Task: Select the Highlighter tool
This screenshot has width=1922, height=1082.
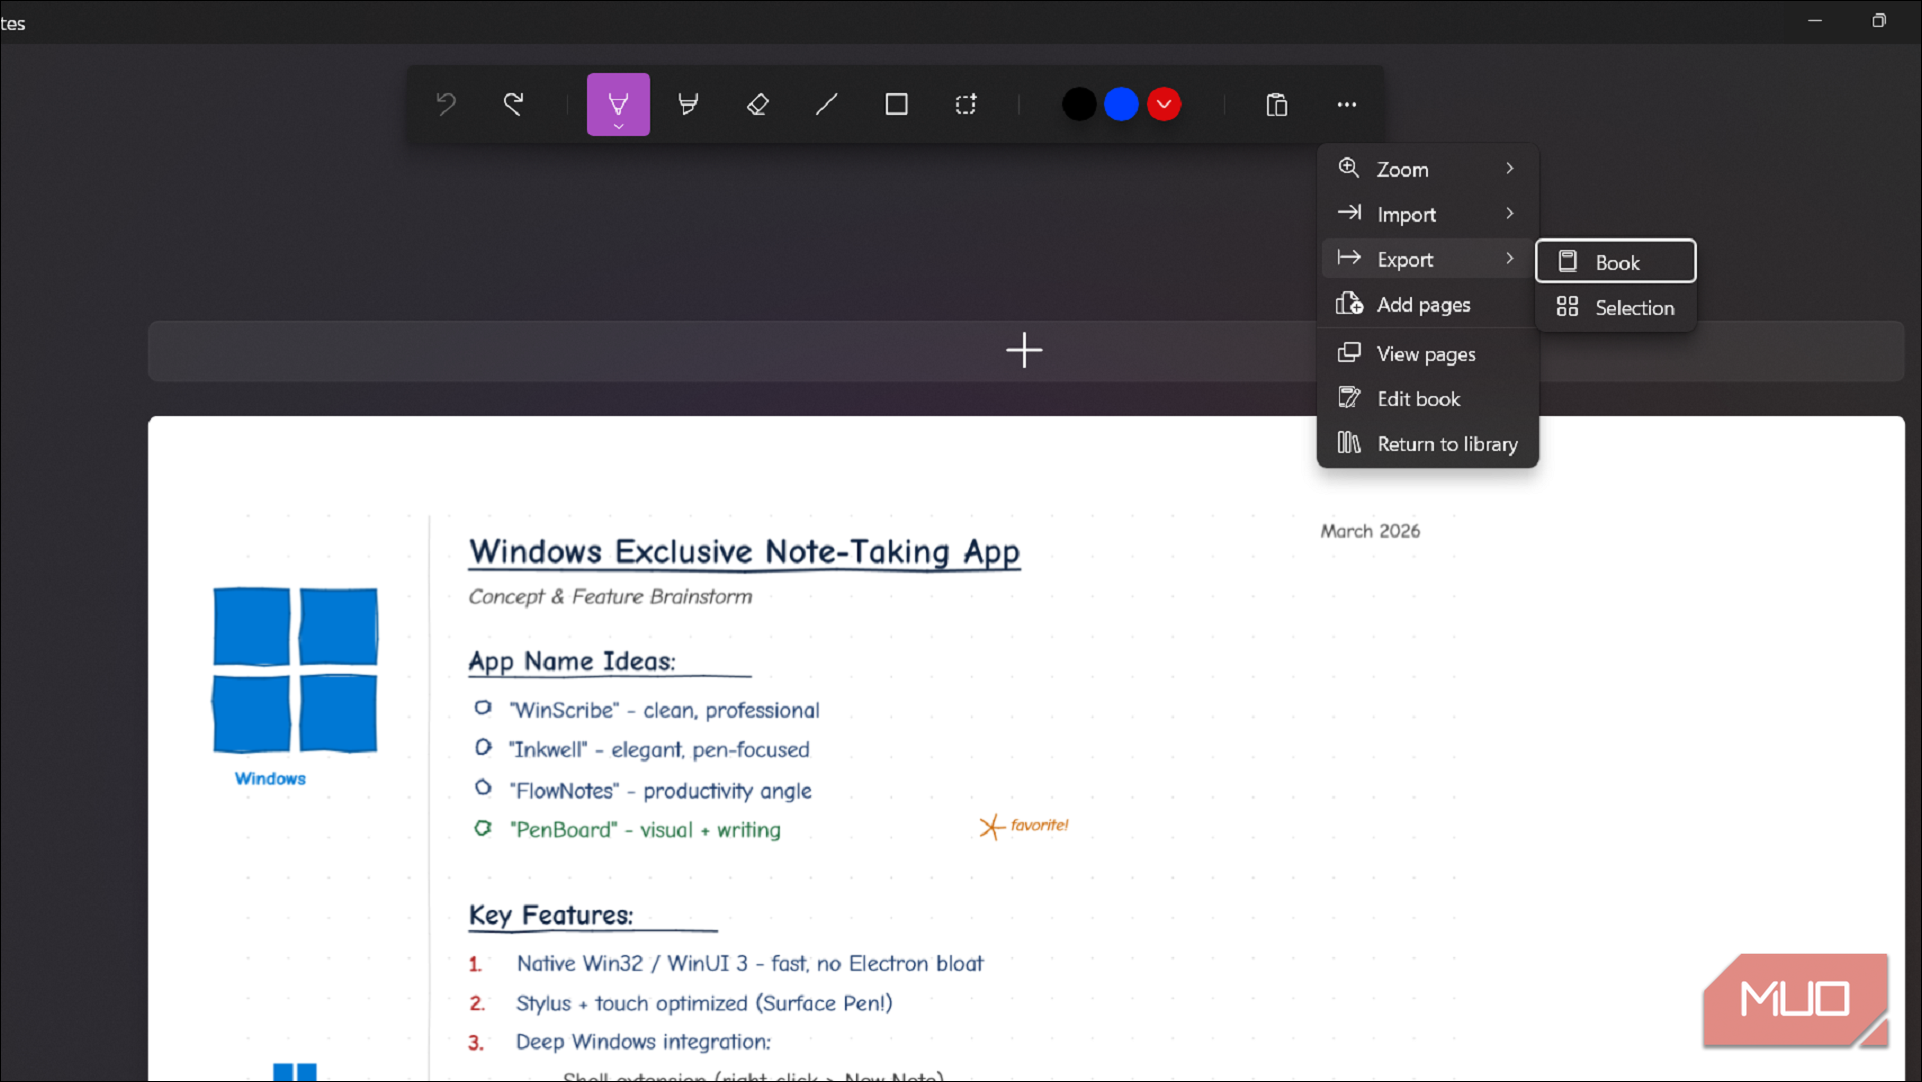Action: coord(688,104)
